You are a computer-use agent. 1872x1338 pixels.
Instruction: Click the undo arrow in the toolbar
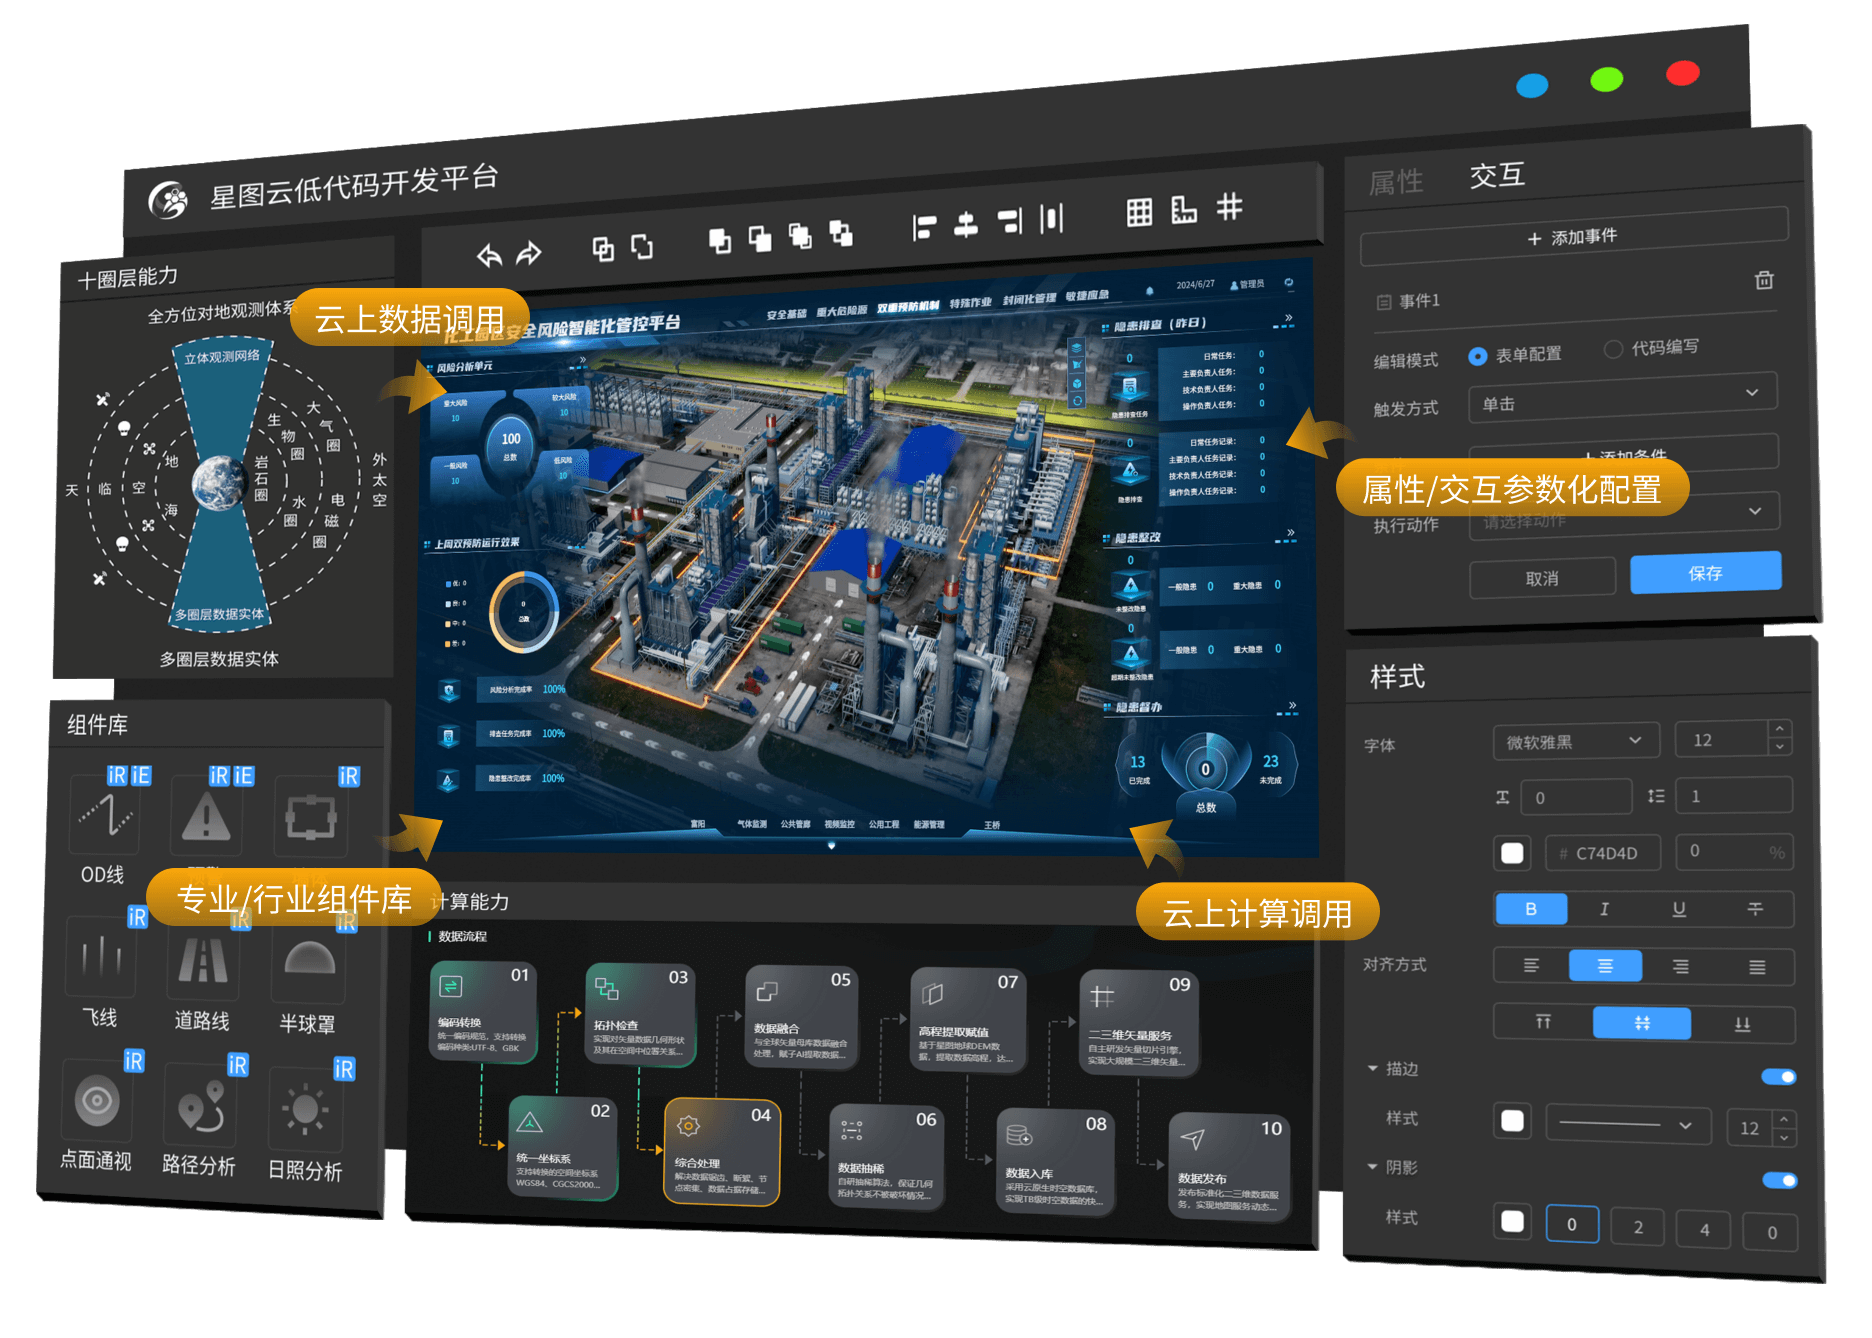[x=489, y=255]
